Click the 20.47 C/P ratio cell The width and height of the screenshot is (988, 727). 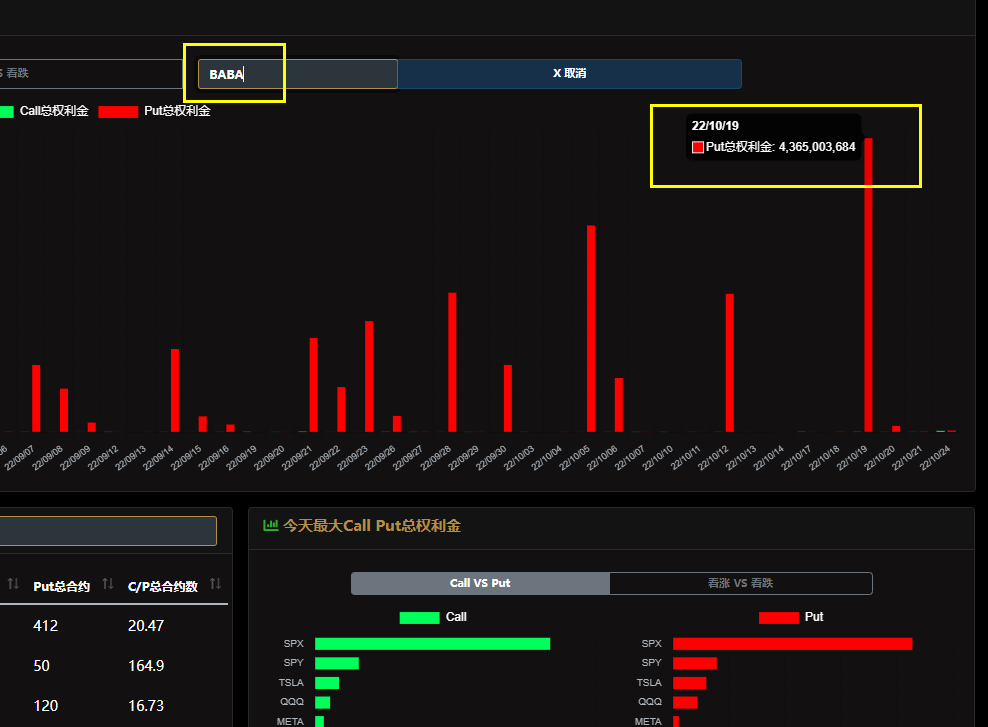click(146, 626)
